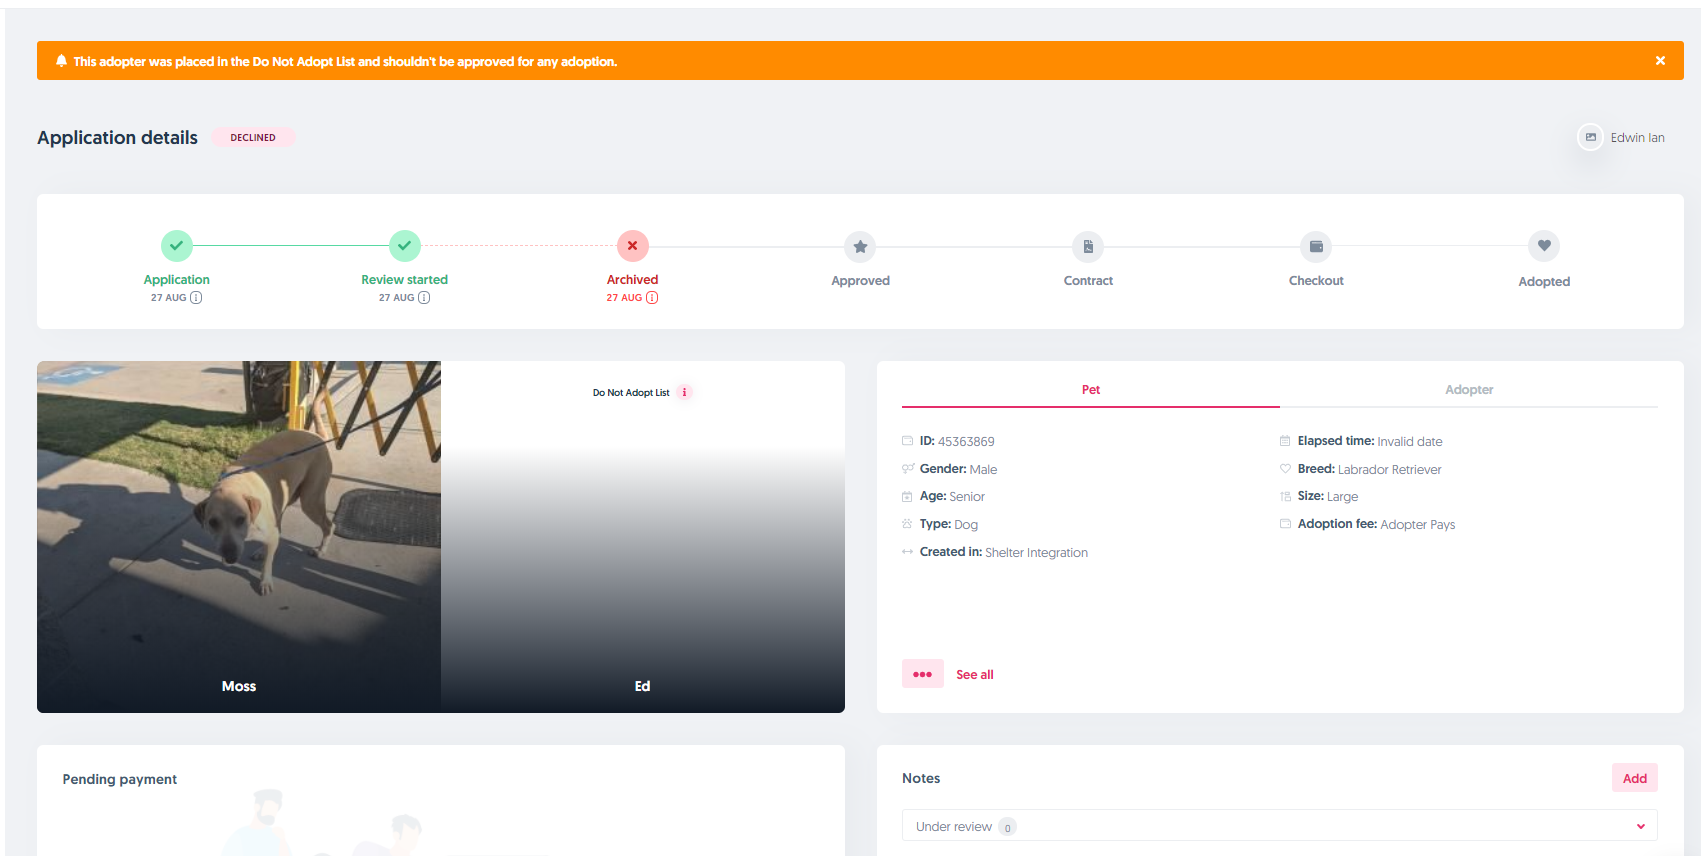
Task: Expand the Under review notes dropdown
Action: coord(1640,826)
